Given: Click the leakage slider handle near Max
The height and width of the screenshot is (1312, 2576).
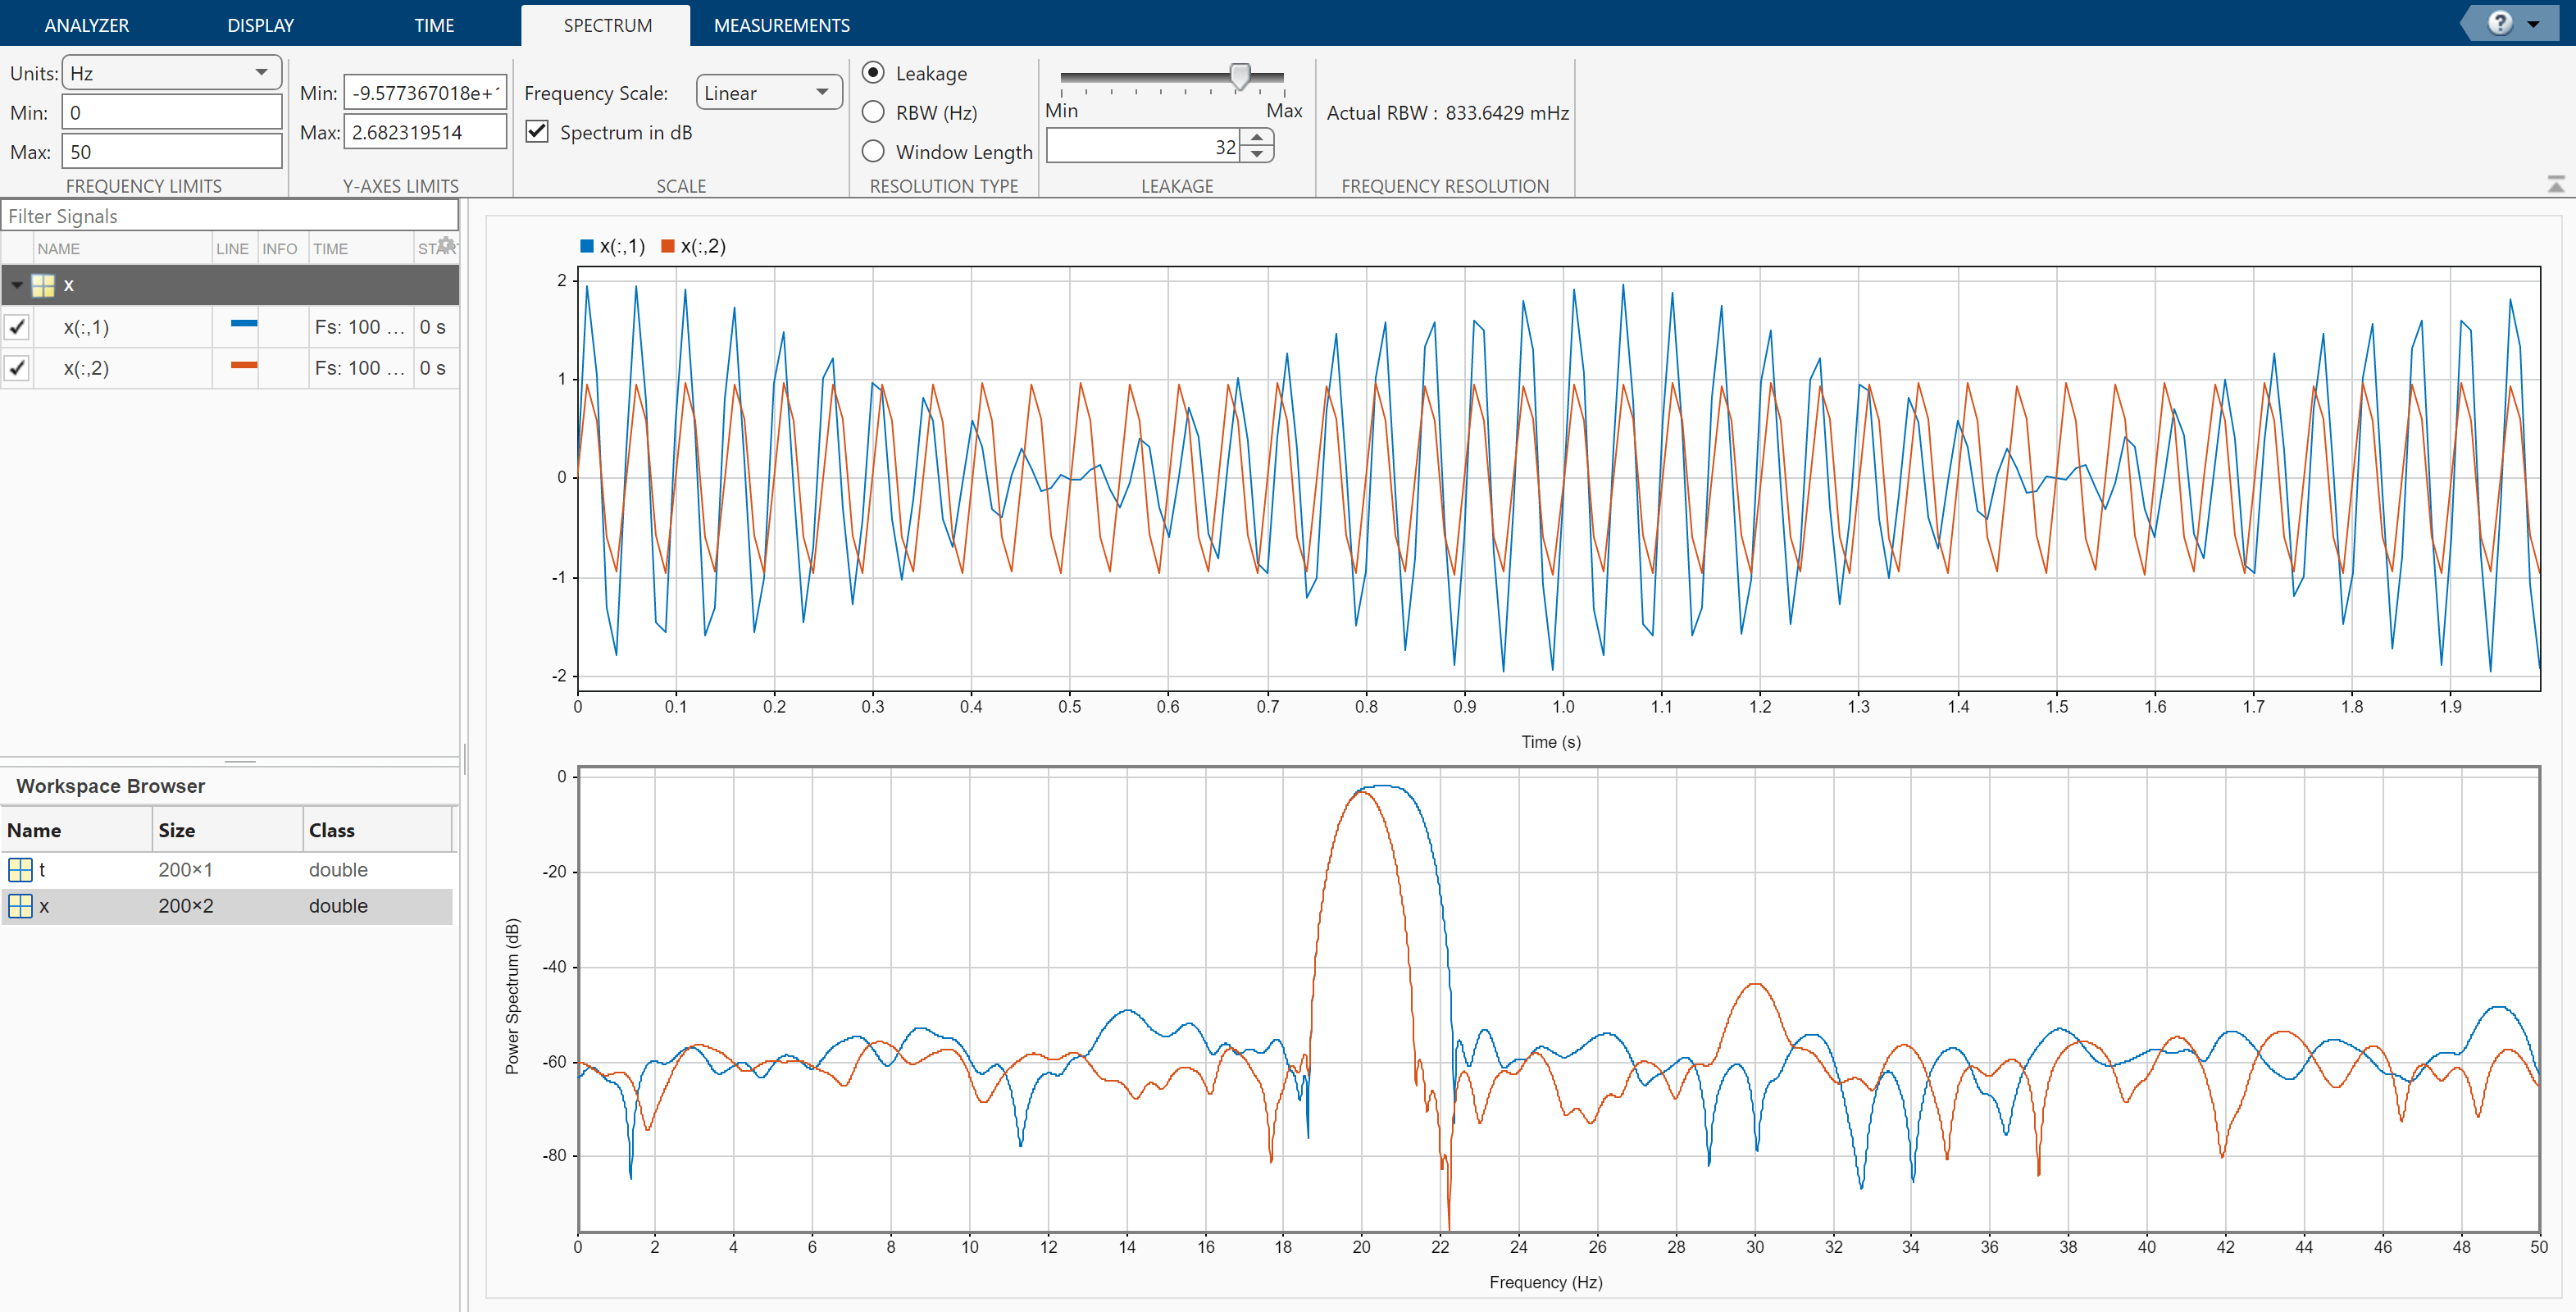Looking at the screenshot, I should click(1239, 77).
